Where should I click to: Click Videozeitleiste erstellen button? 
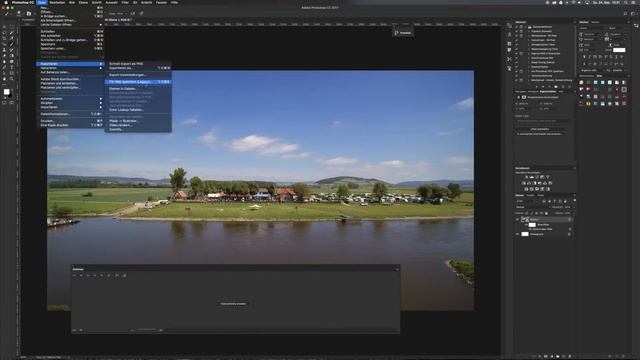233,304
